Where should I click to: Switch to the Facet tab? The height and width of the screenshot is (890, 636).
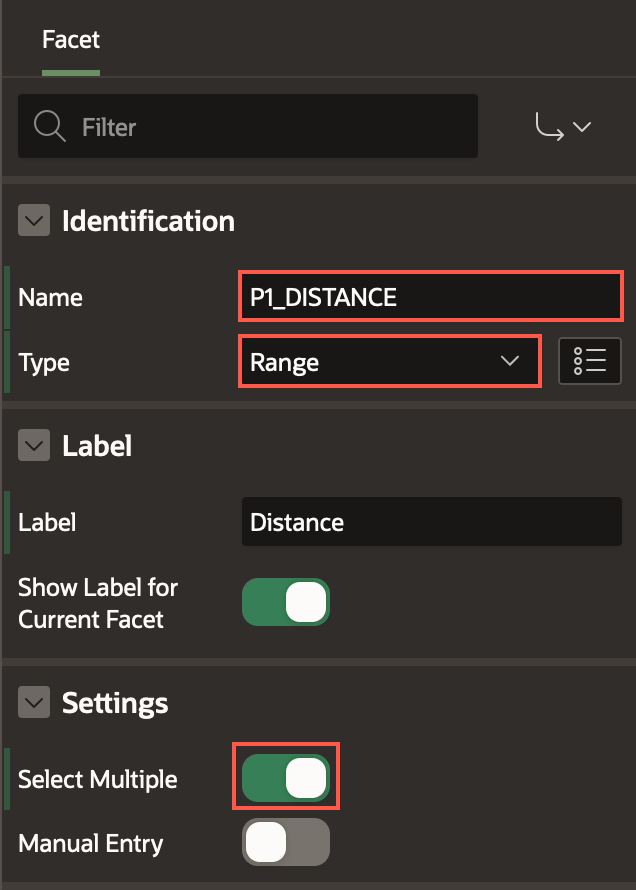point(71,40)
